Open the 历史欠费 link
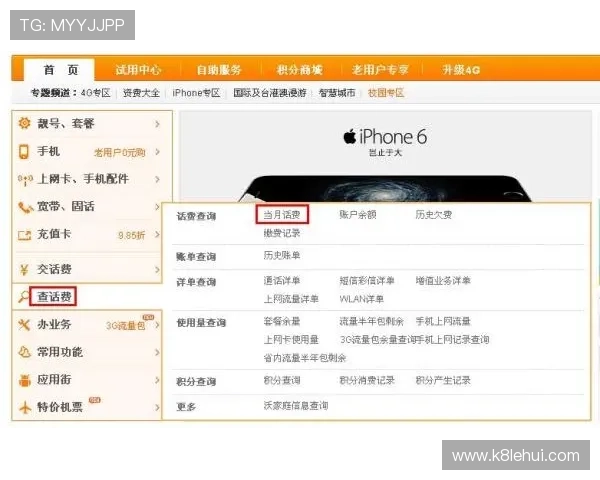 434,215
